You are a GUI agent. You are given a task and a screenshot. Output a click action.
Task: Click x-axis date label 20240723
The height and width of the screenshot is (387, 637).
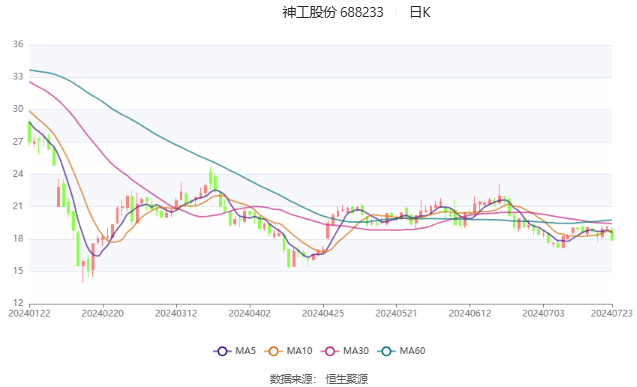pos(612,313)
